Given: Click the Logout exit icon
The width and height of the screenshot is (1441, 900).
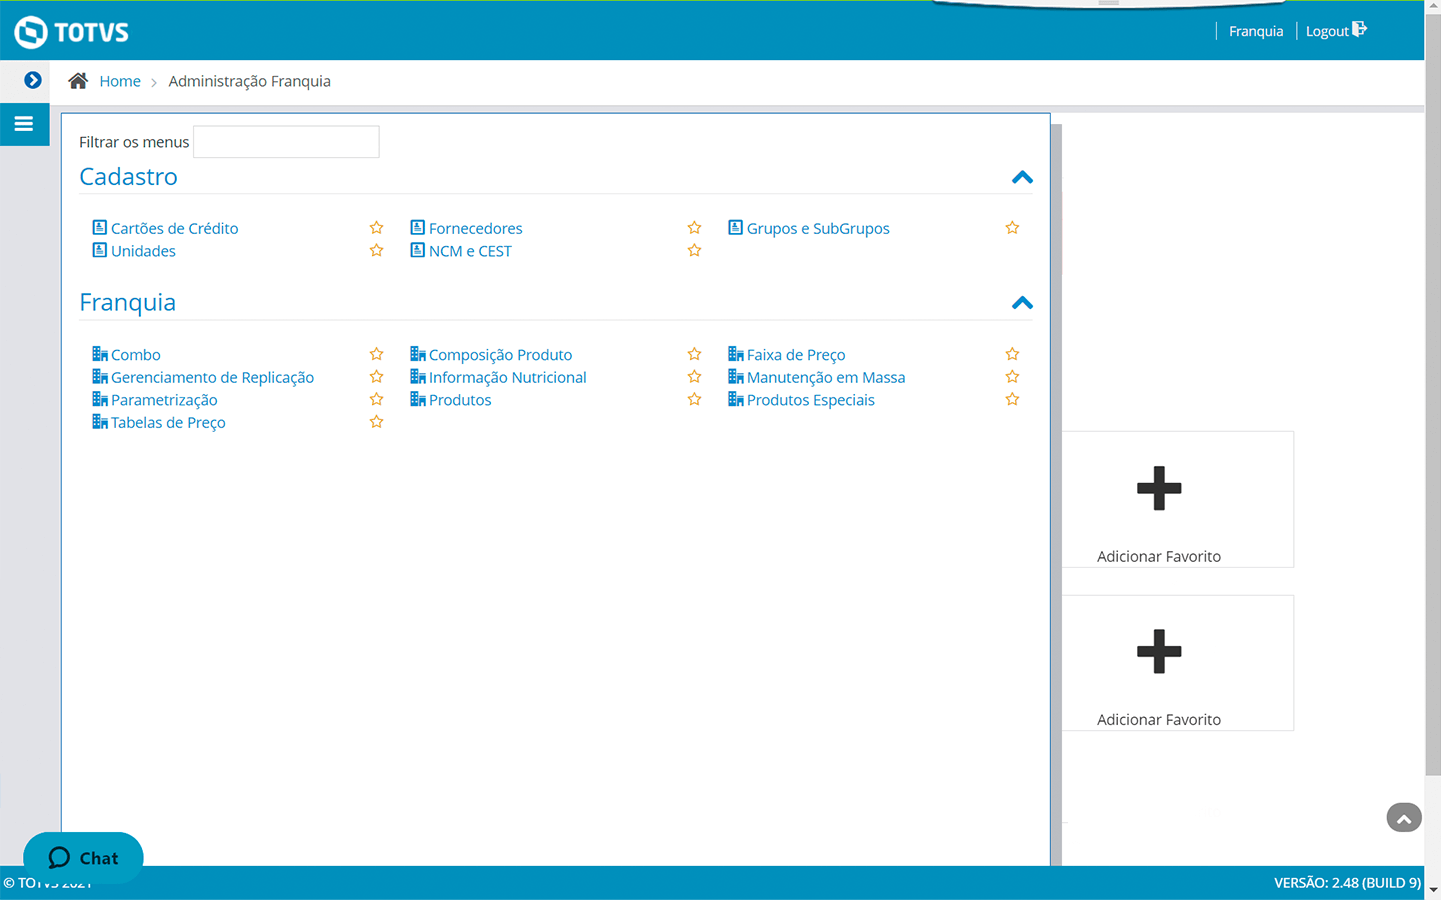Looking at the screenshot, I should [x=1359, y=30].
